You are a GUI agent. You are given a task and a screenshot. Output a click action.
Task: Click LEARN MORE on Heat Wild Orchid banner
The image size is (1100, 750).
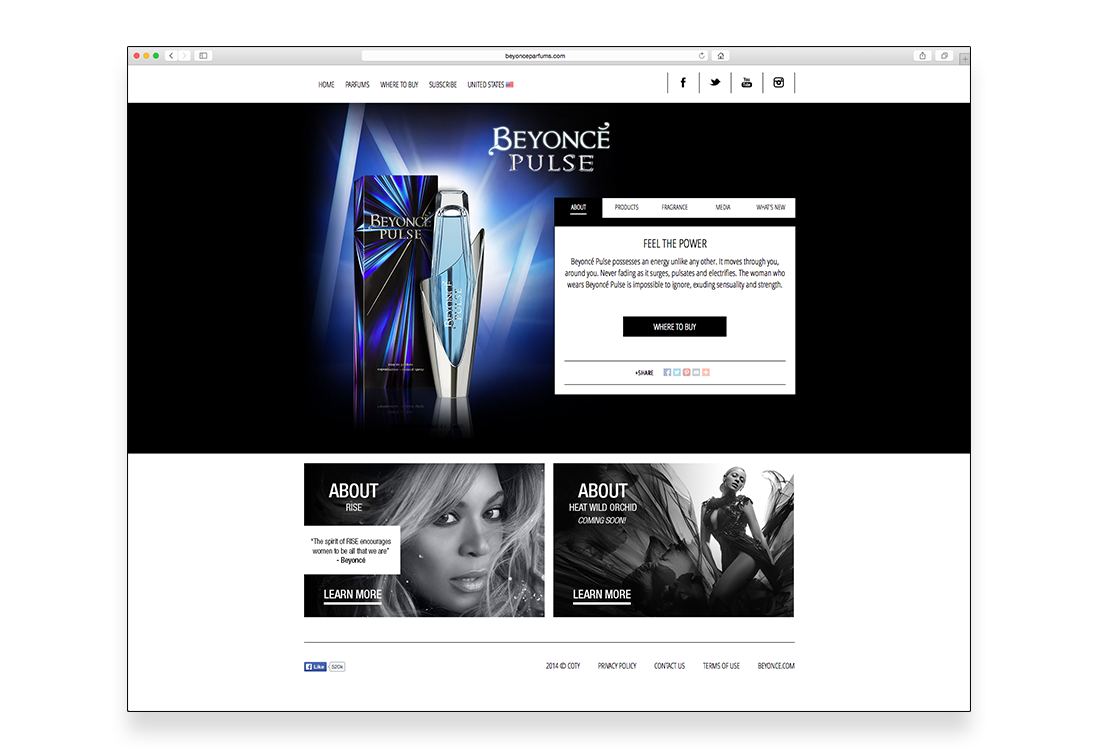[x=602, y=595]
